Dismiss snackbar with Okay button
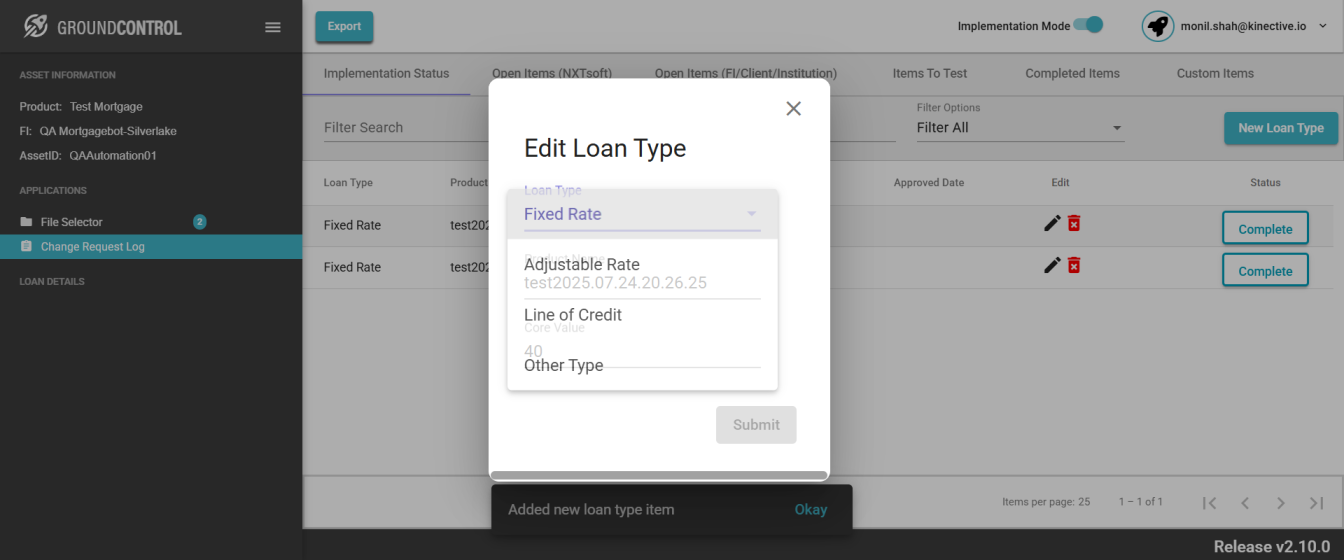The image size is (1344, 560). (x=810, y=510)
